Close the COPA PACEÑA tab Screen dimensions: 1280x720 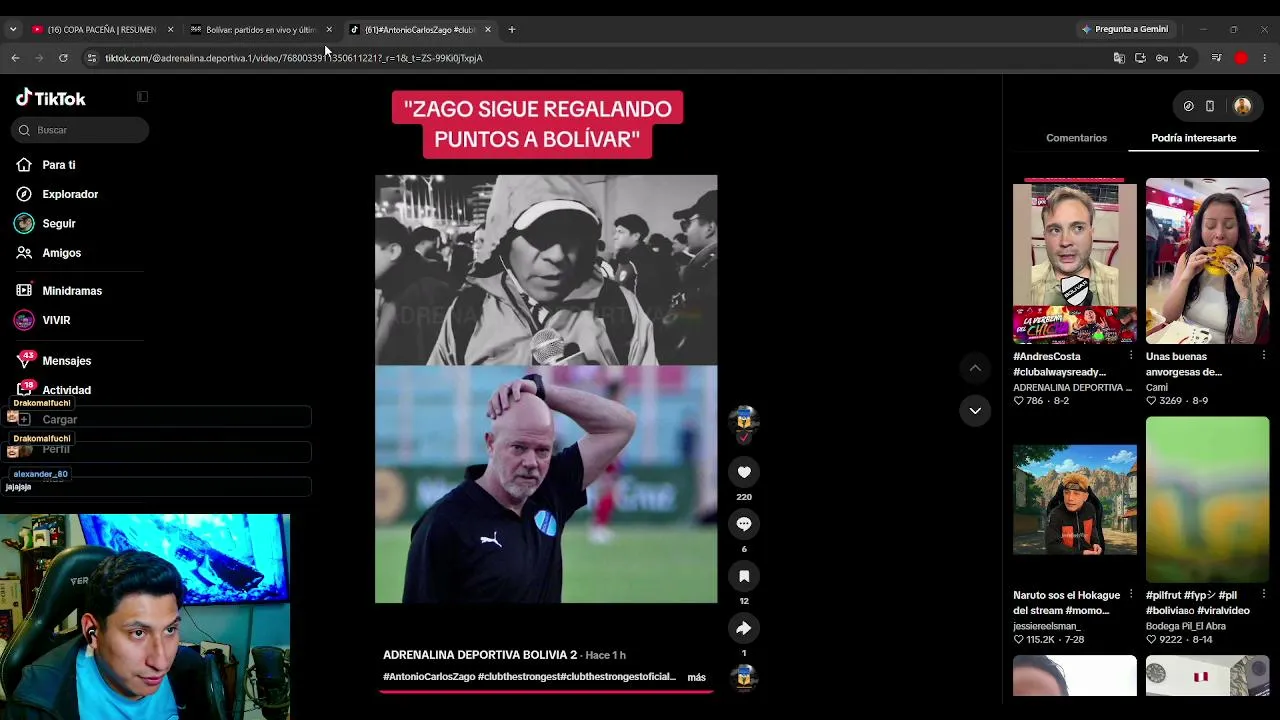click(170, 30)
